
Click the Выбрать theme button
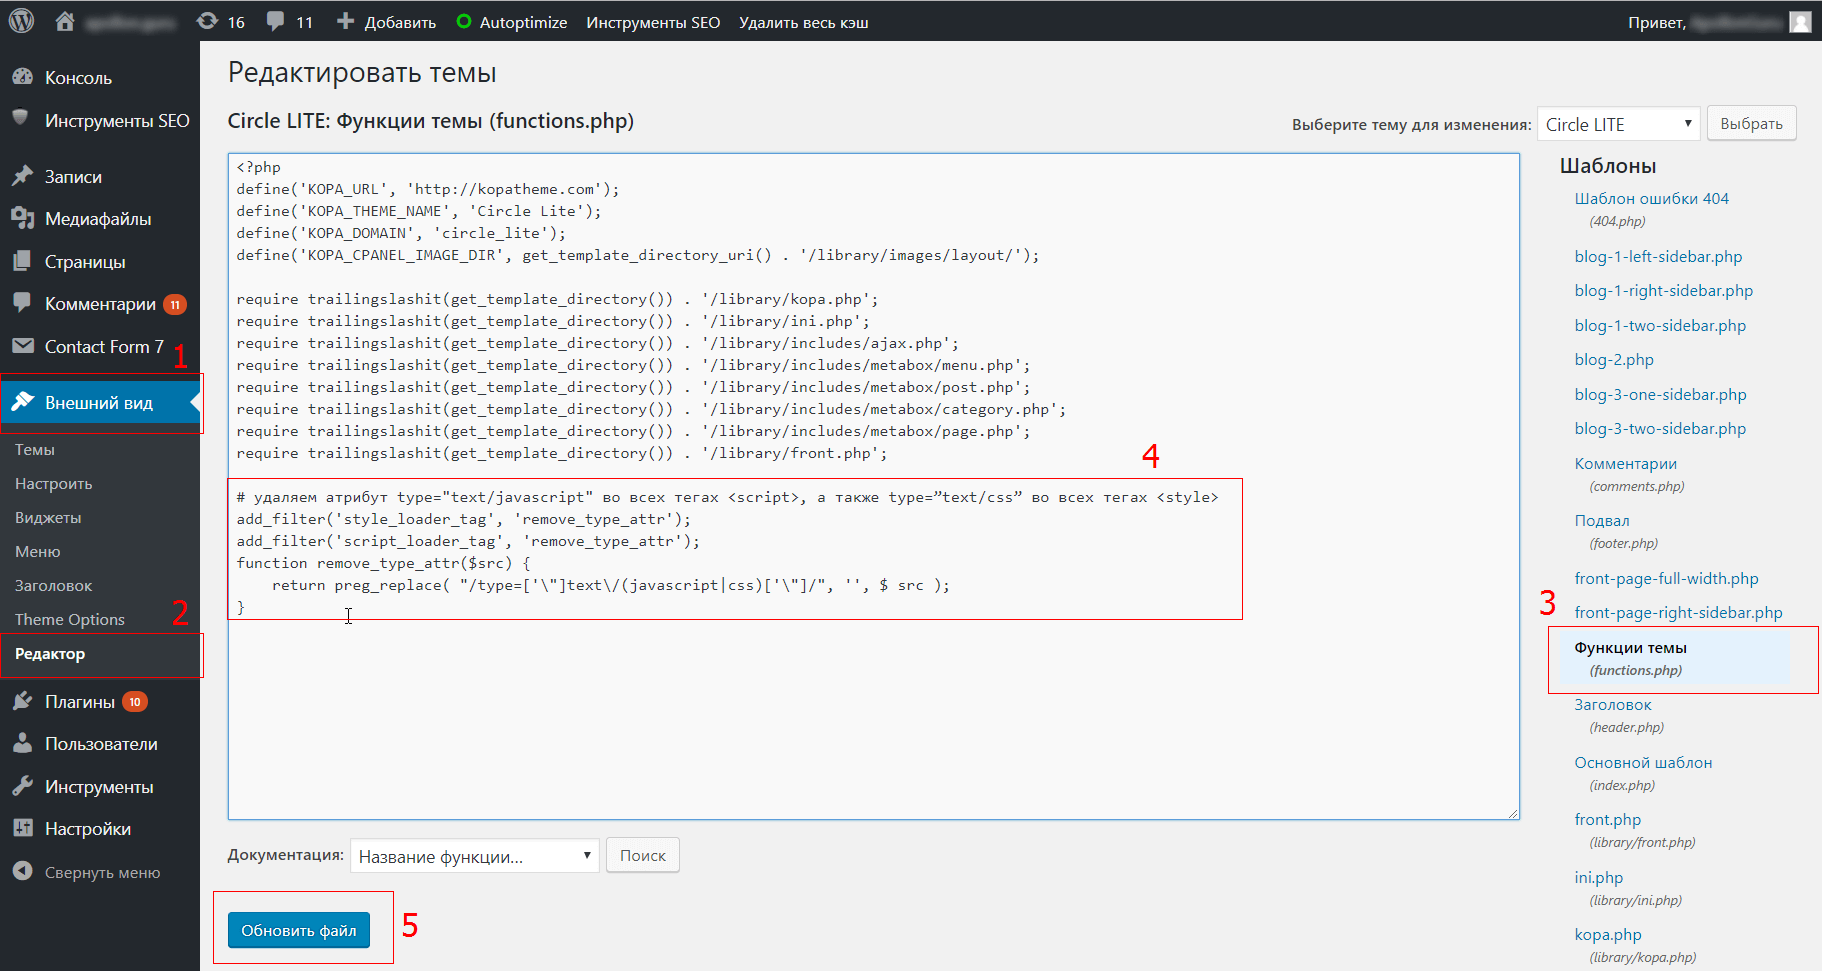point(1752,124)
